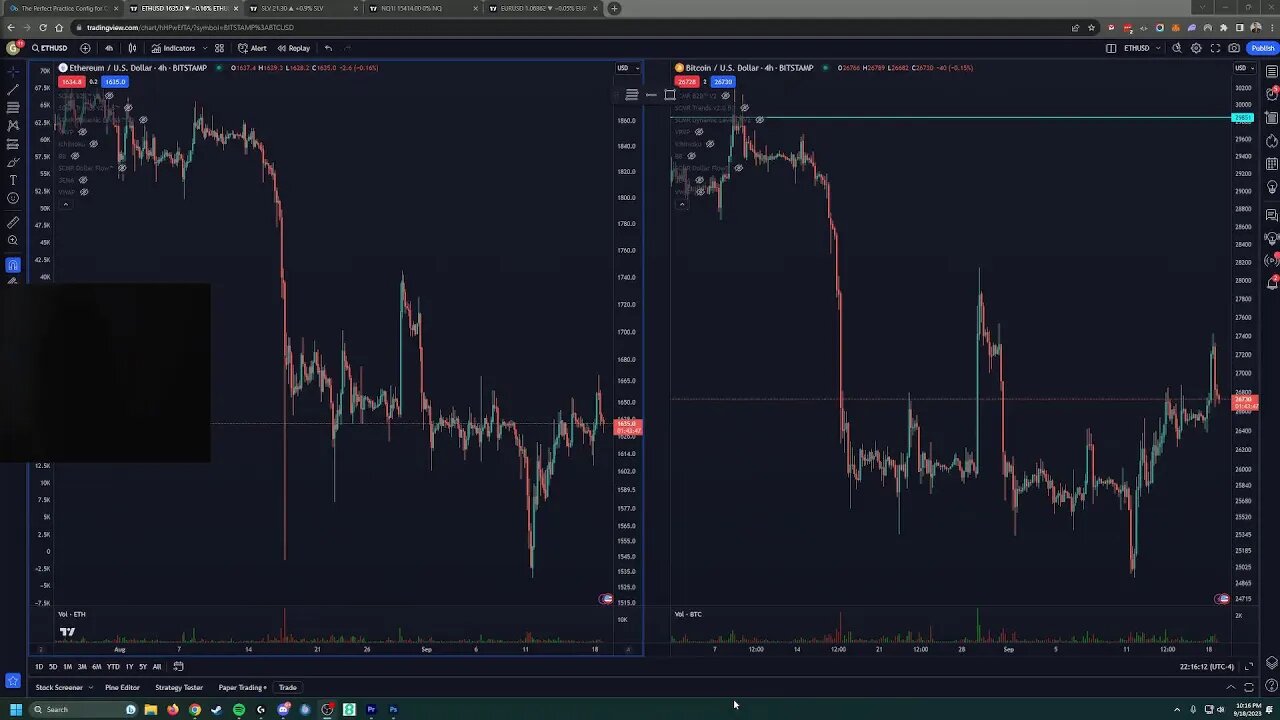Screen dimensions: 1280x720
Task: Create an Alert from the toolbar
Action: tap(252, 48)
